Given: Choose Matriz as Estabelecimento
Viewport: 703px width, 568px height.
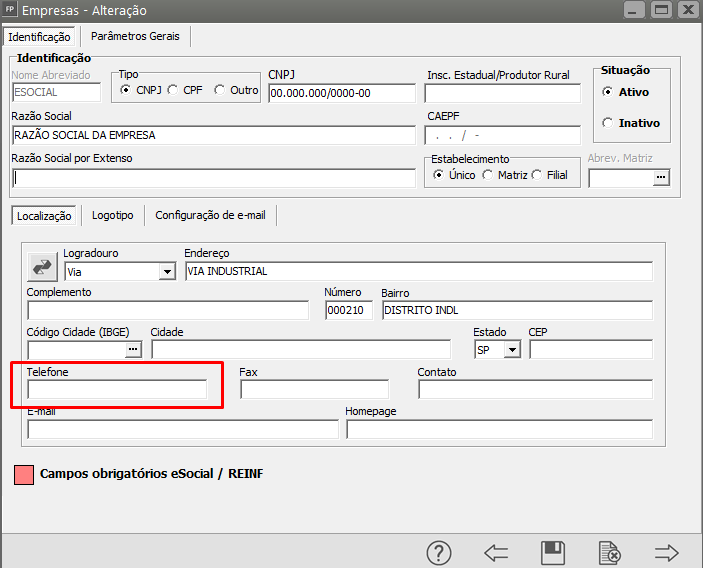Looking at the screenshot, I should point(488,175).
